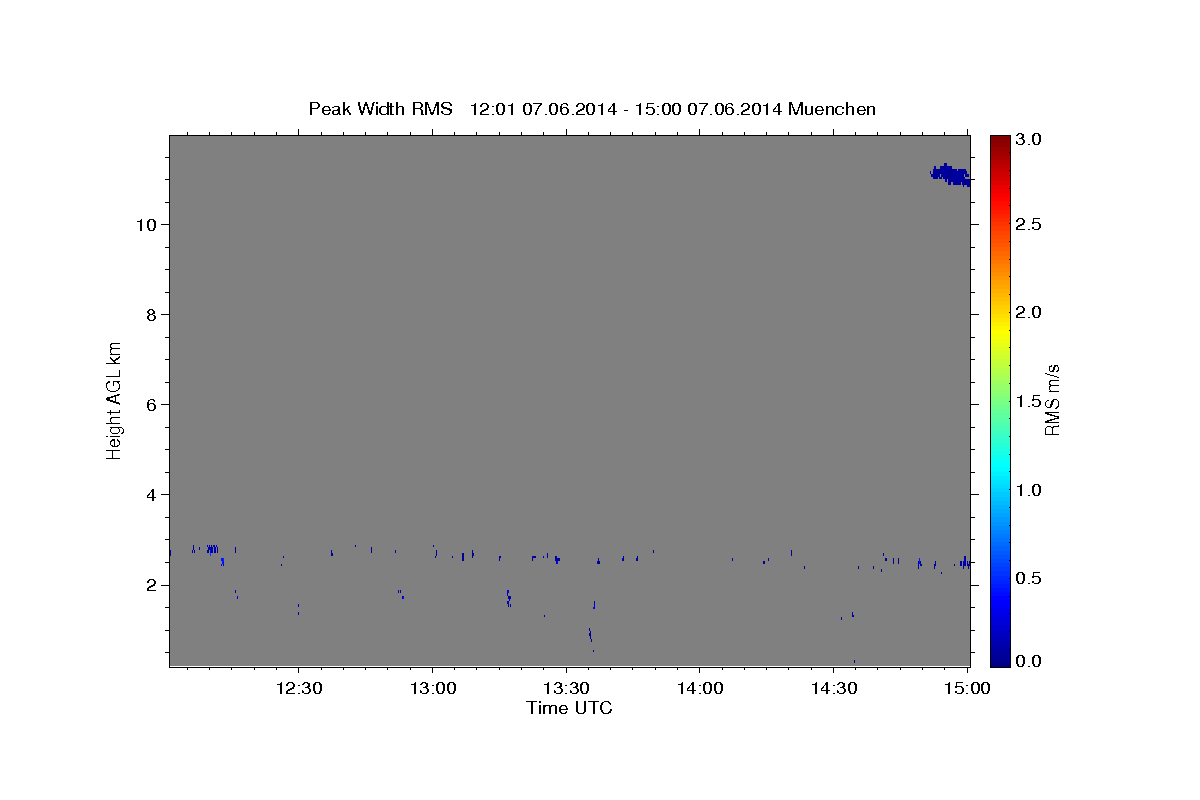Click the 13:00 time tick label

pos(432,688)
